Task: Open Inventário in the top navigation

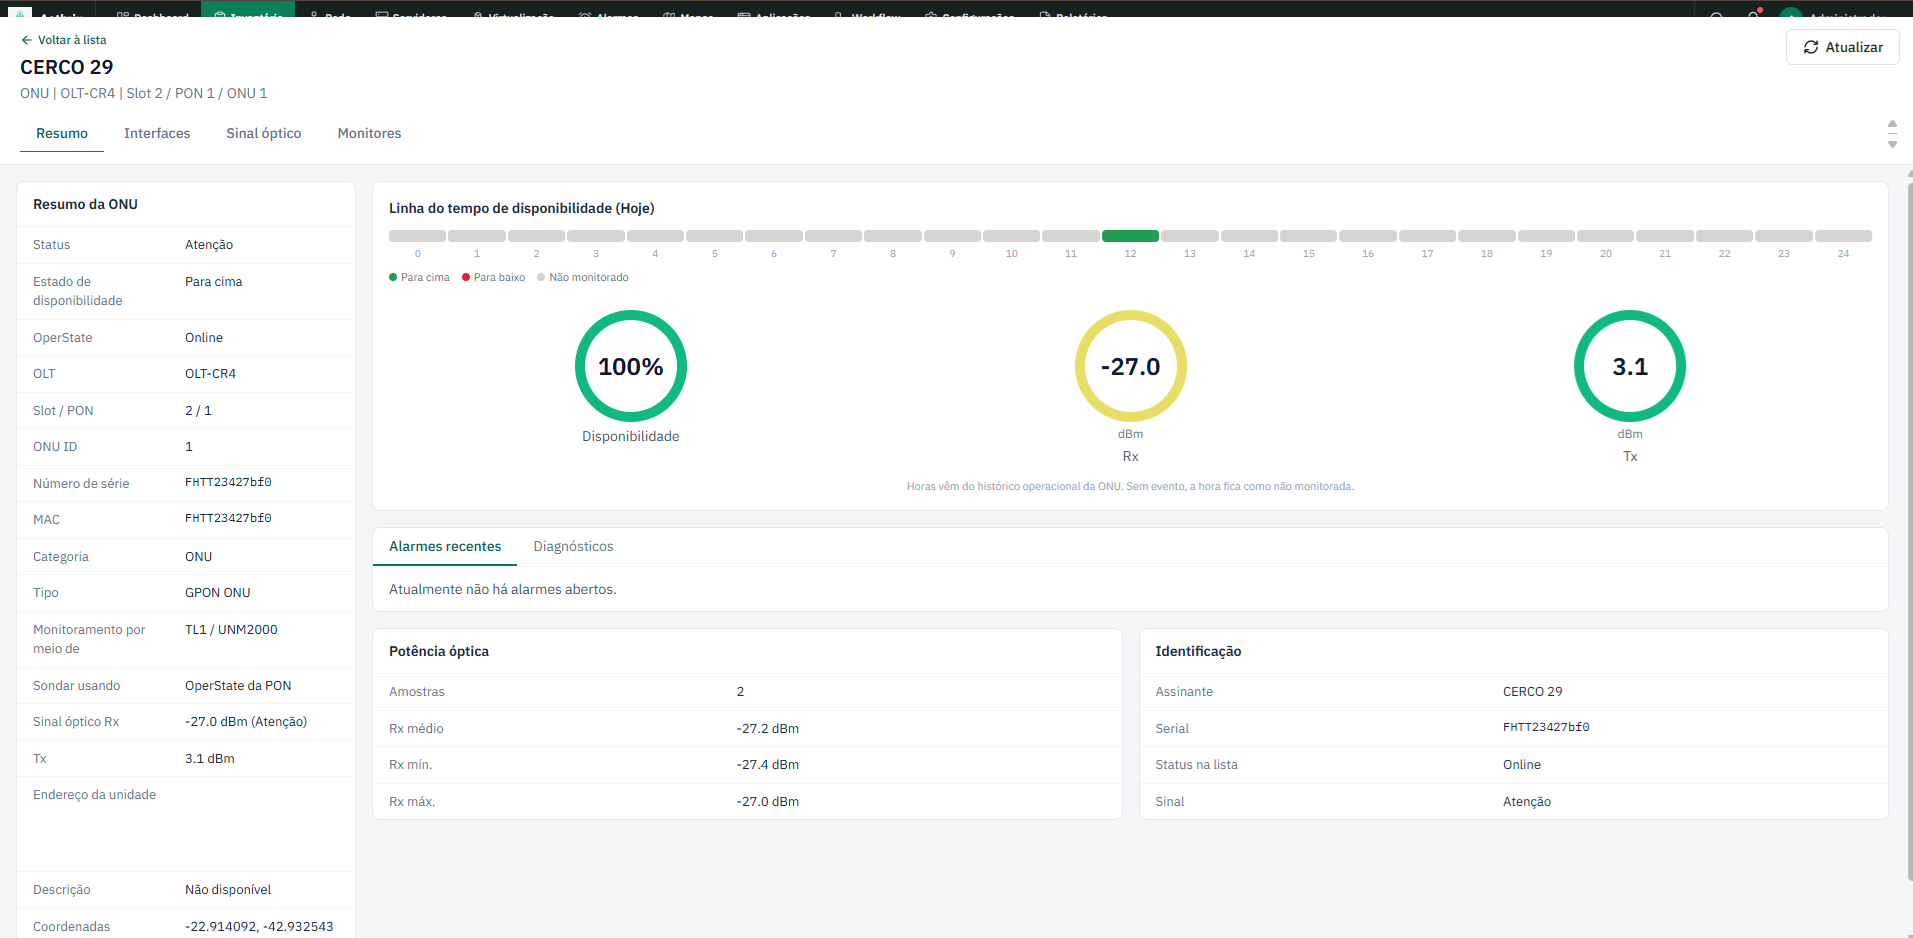Action: 248,10
